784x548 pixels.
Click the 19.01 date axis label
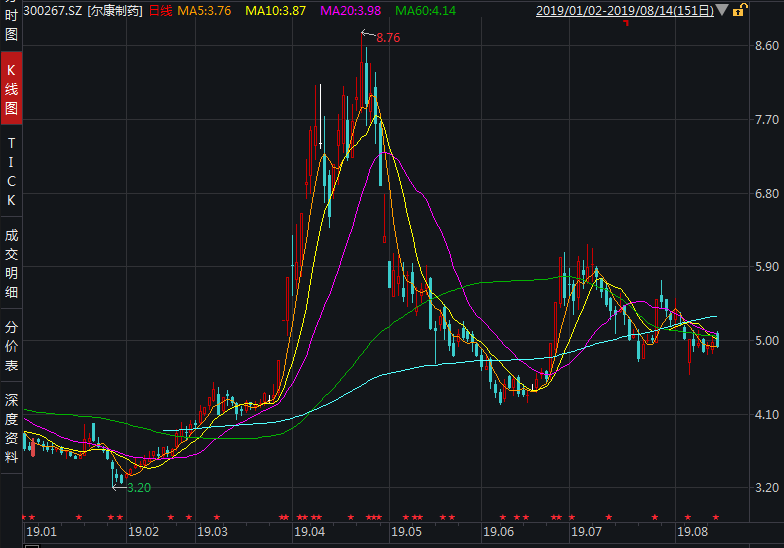tap(42, 532)
